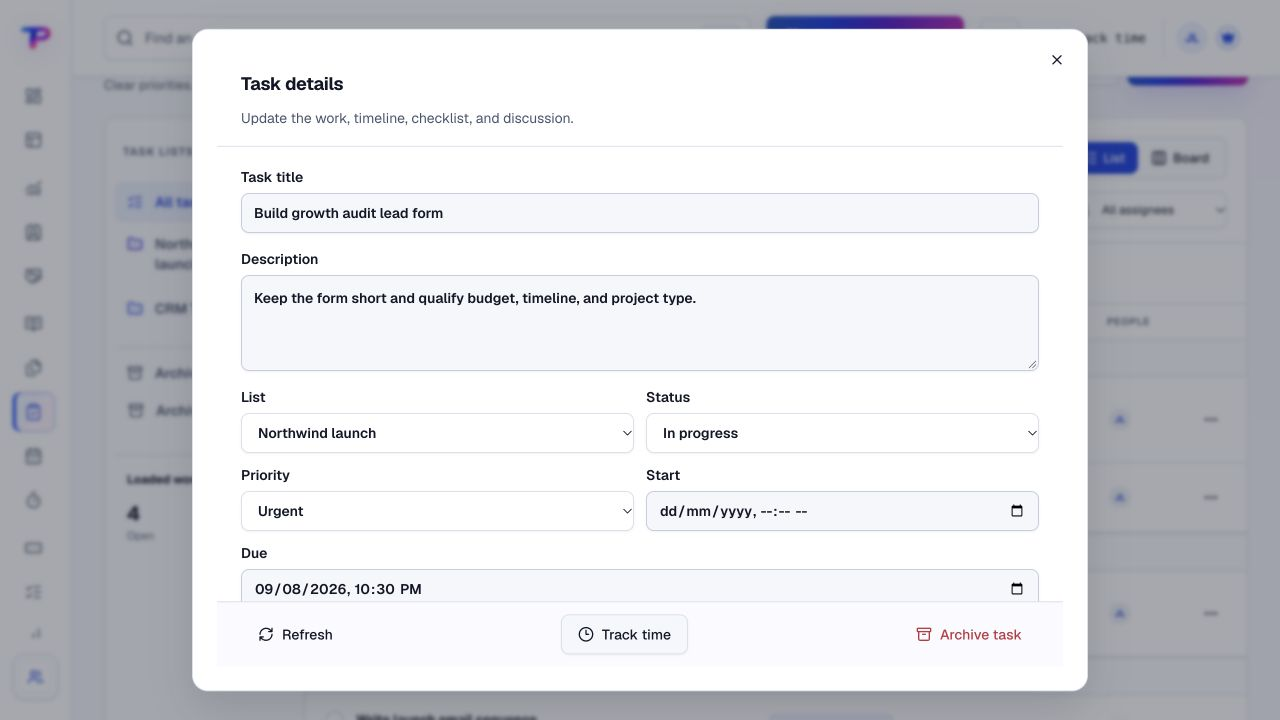Expand the Status dropdown set to In progress
Viewport: 1280px width, 720px height.
[842, 433]
